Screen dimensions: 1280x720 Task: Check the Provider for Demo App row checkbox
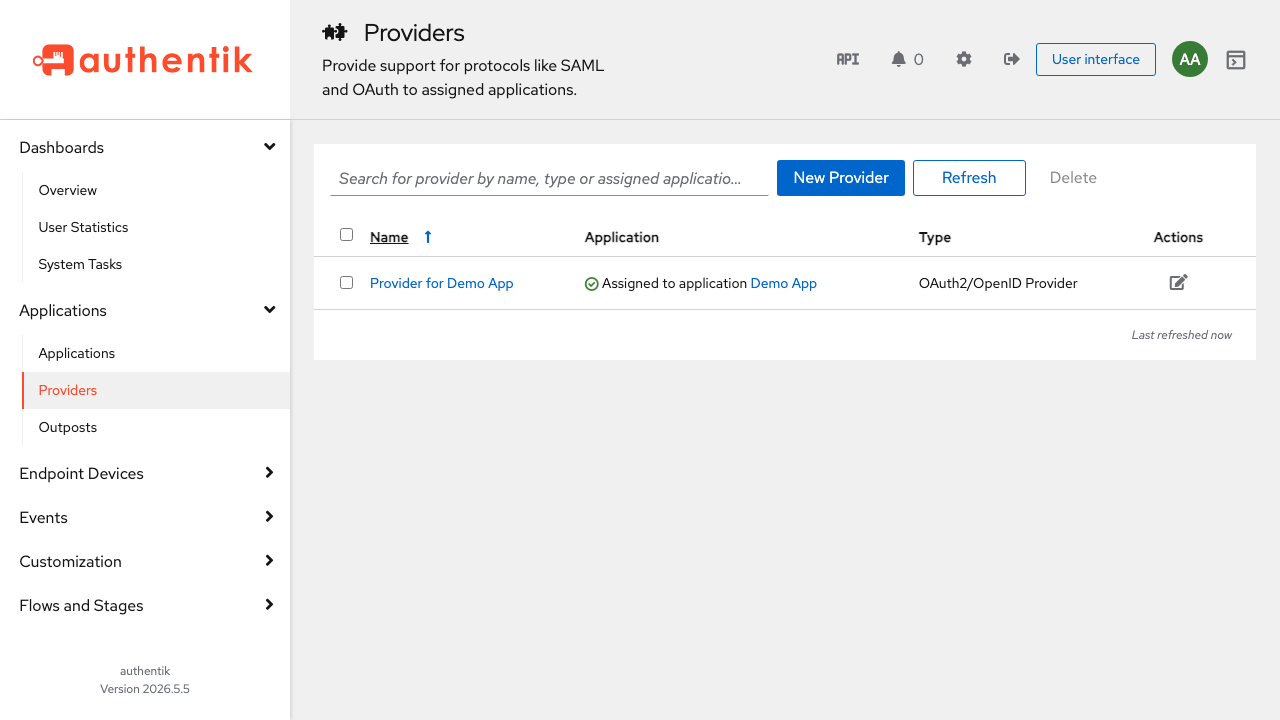347,283
